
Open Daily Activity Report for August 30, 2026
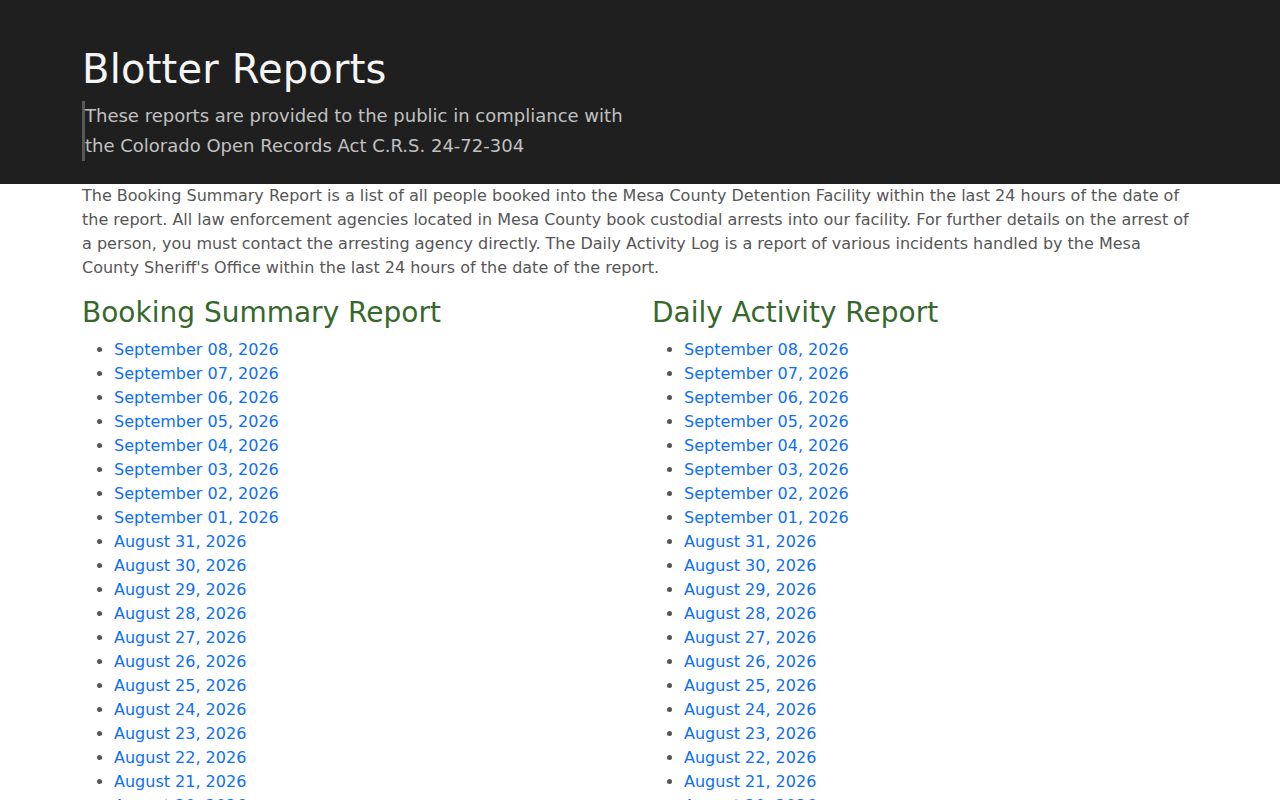click(x=750, y=565)
